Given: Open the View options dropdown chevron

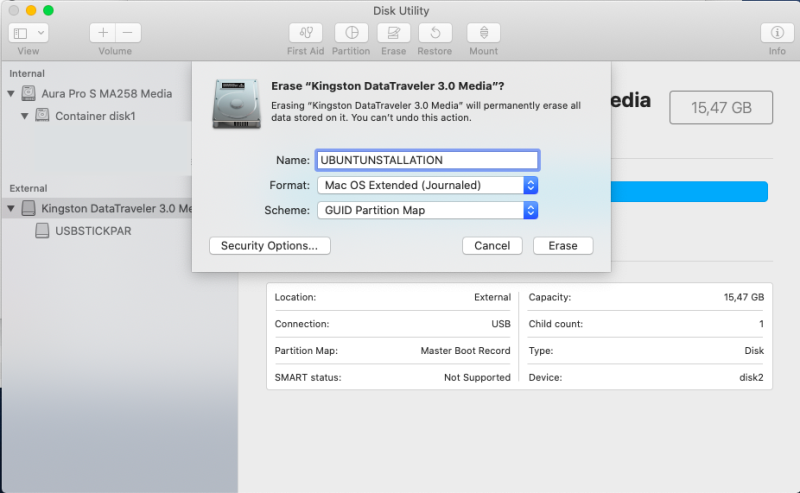Looking at the screenshot, I should coord(41,33).
